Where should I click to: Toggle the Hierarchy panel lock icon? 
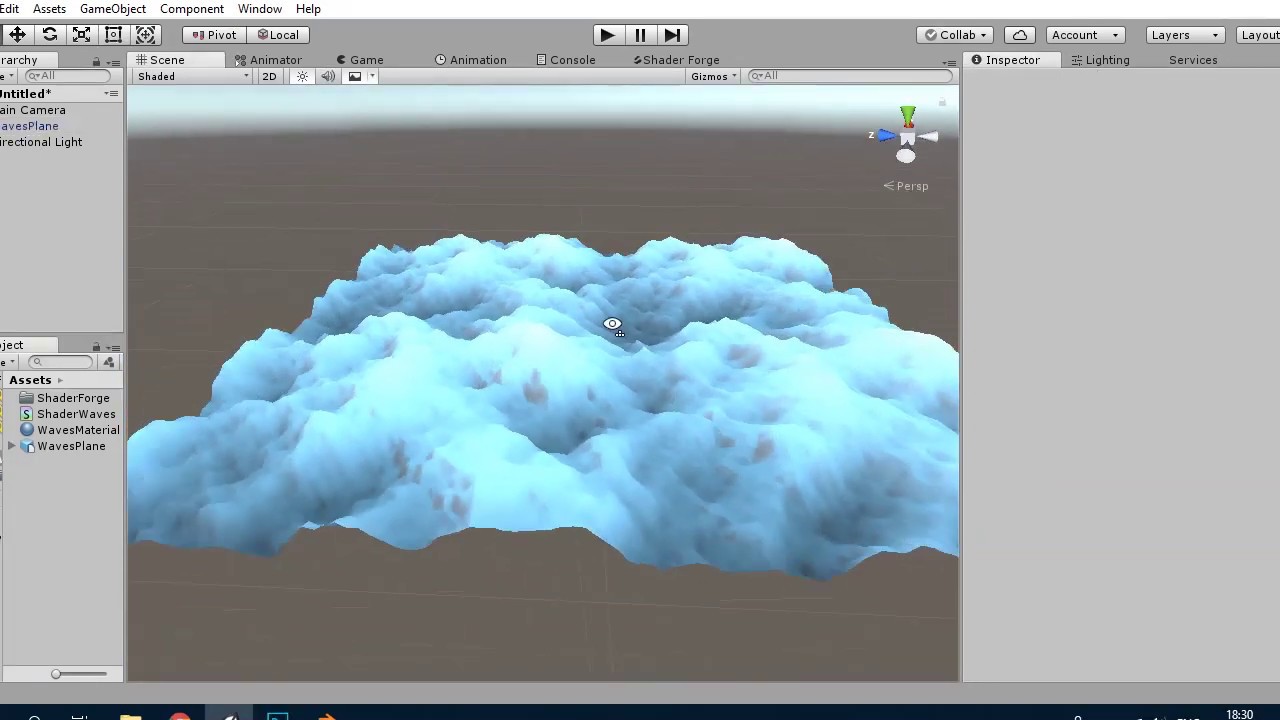[96, 61]
